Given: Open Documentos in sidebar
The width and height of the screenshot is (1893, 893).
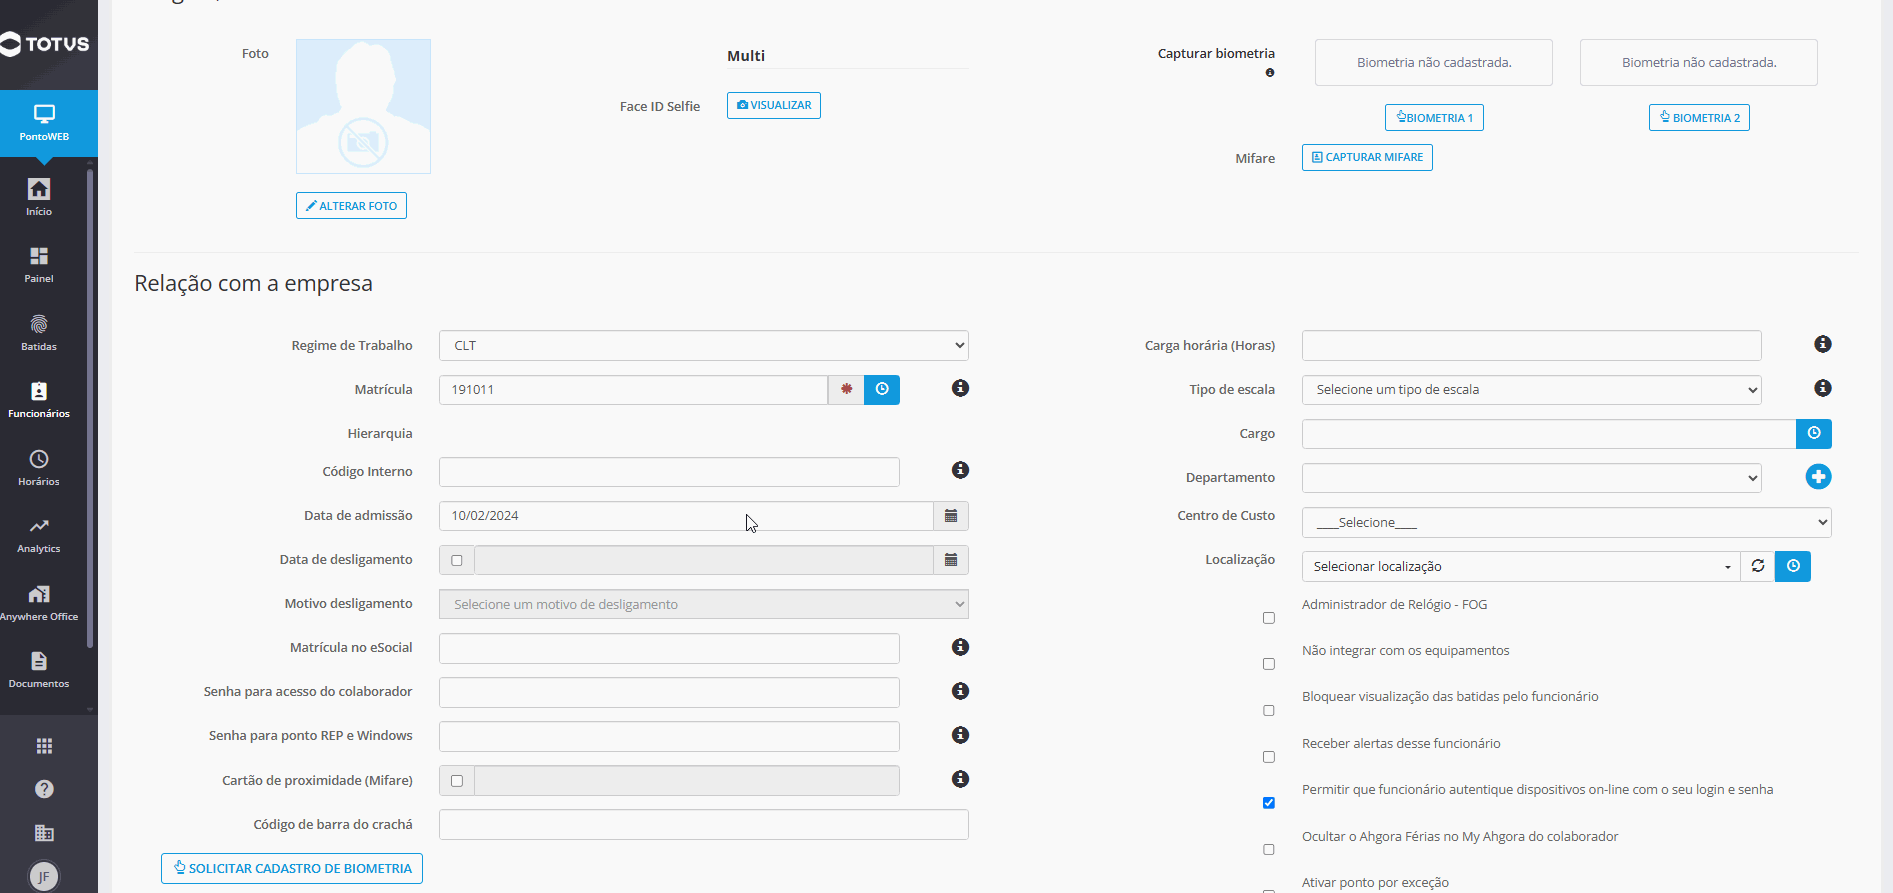Looking at the screenshot, I should [39, 670].
